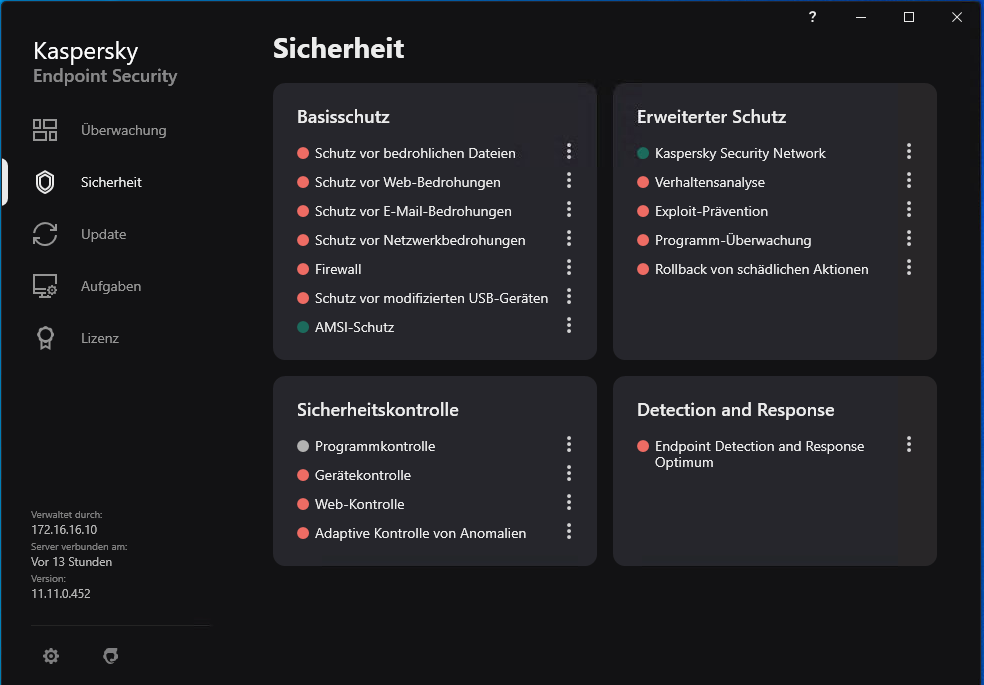Switch to the Update section
984x685 pixels.
coord(104,235)
